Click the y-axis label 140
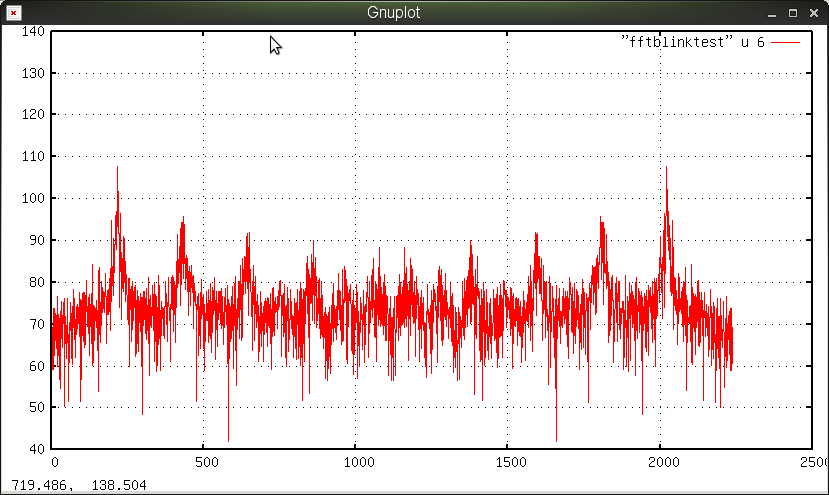Viewport: 829px width, 495px height. point(34,32)
